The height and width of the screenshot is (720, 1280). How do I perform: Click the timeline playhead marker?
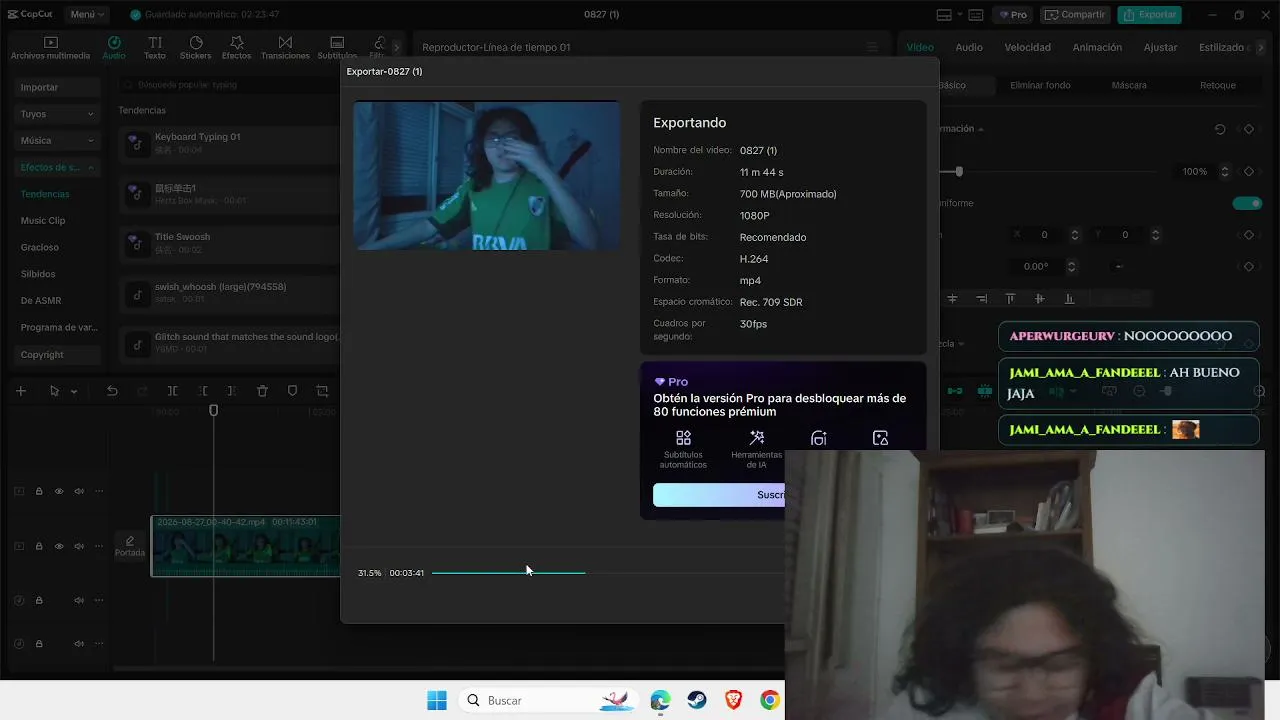pos(213,411)
